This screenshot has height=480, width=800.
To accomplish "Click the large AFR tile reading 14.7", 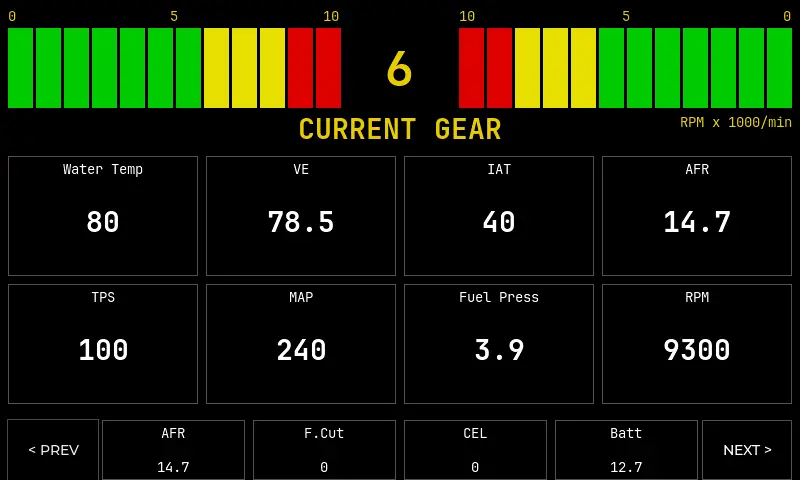I will pyautogui.click(x=697, y=216).
